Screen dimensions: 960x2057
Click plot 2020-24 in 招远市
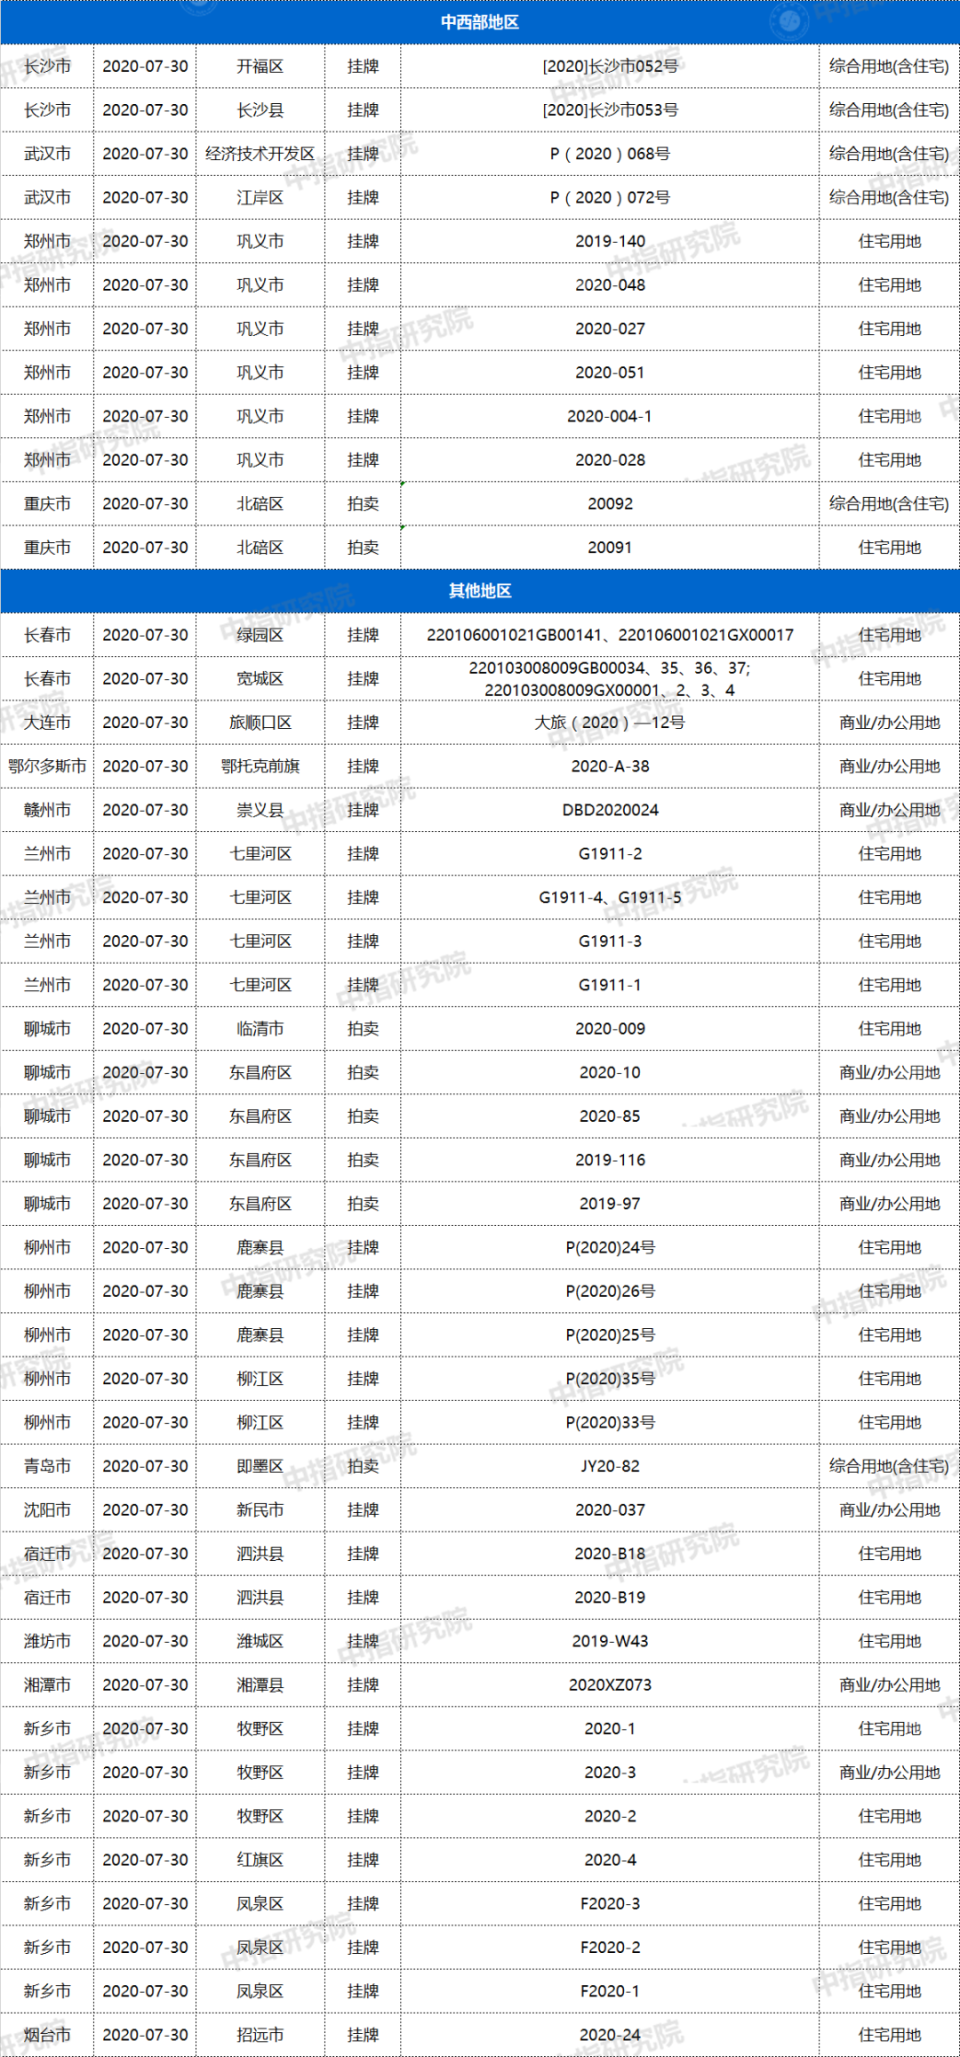(610, 2035)
